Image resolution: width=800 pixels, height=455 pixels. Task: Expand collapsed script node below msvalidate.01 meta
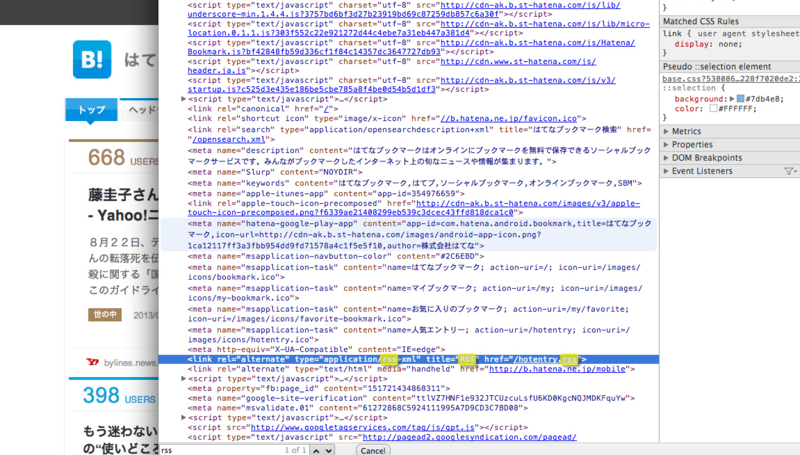point(183,417)
